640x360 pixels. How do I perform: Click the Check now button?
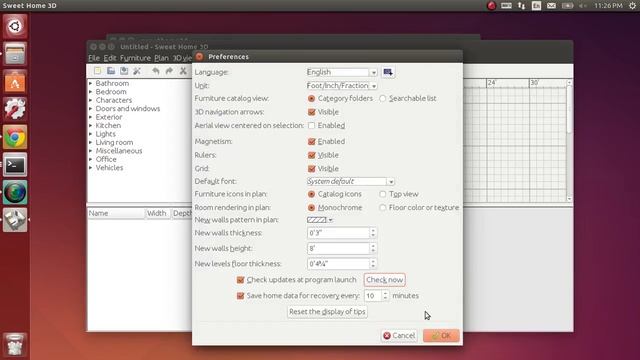(384, 280)
